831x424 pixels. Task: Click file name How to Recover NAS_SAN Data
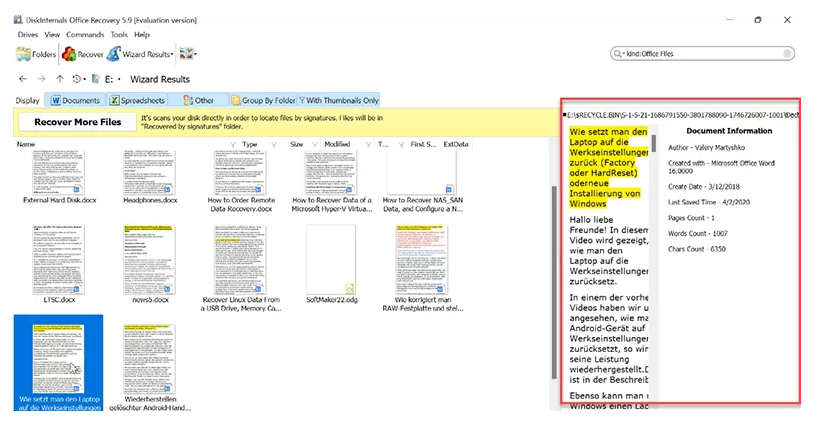click(x=423, y=205)
